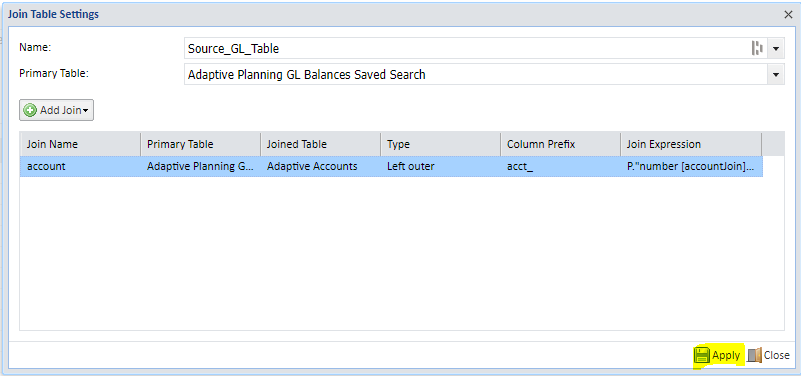
Task: Click the Close button label
Action: (x=776, y=355)
